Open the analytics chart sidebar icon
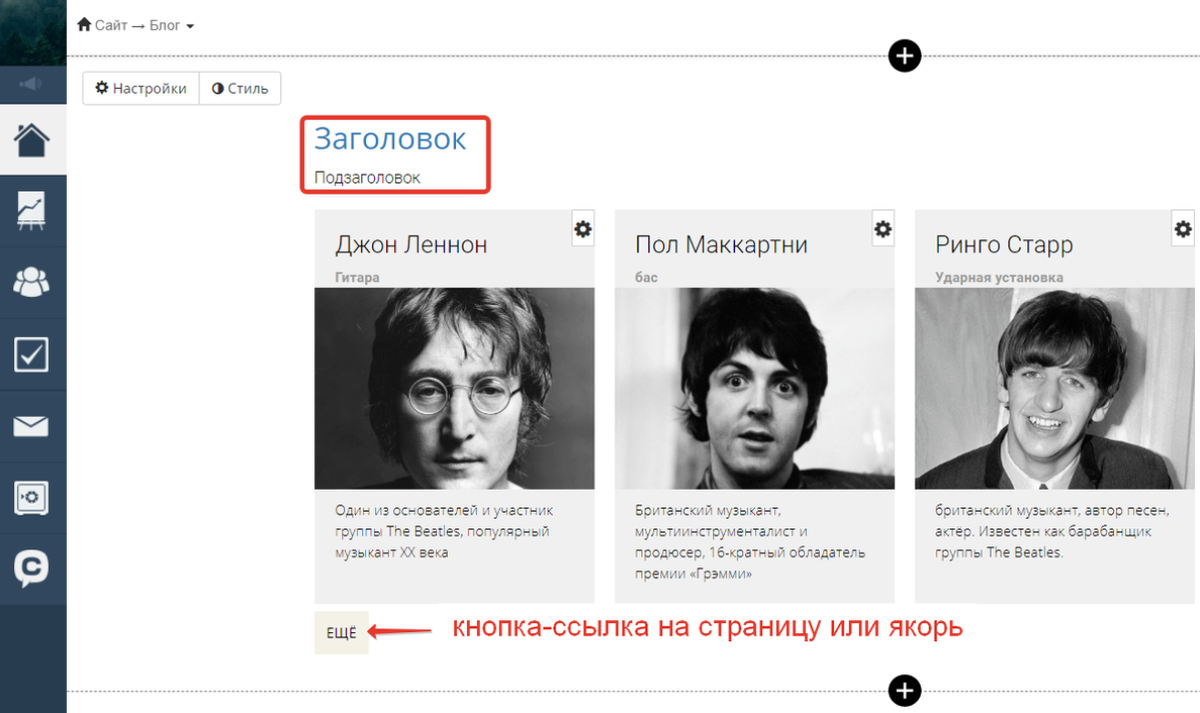The width and height of the screenshot is (1200, 713). pyautogui.click(x=32, y=211)
